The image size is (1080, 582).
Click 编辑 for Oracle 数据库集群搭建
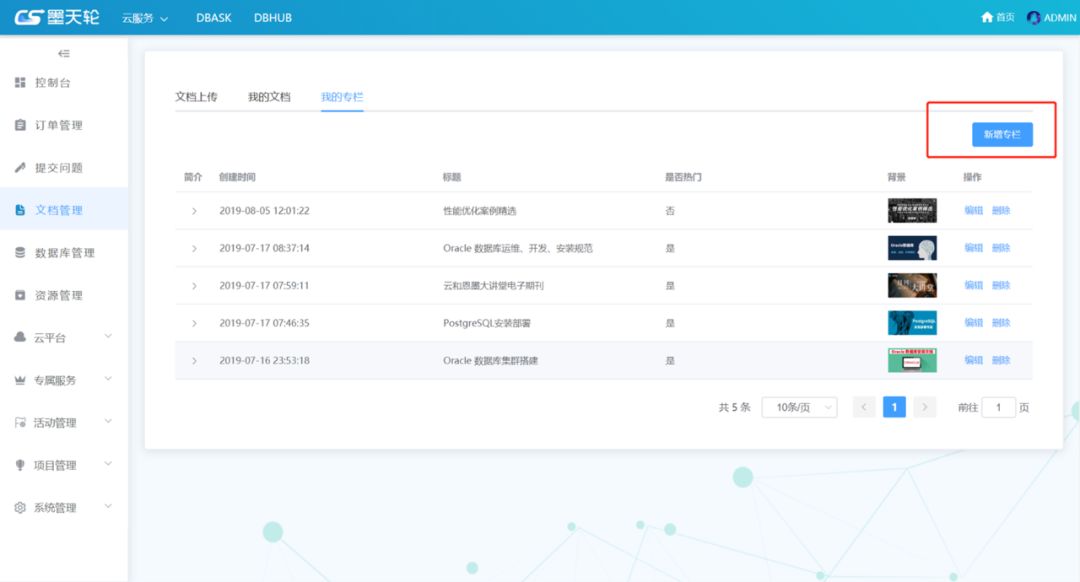coord(973,360)
